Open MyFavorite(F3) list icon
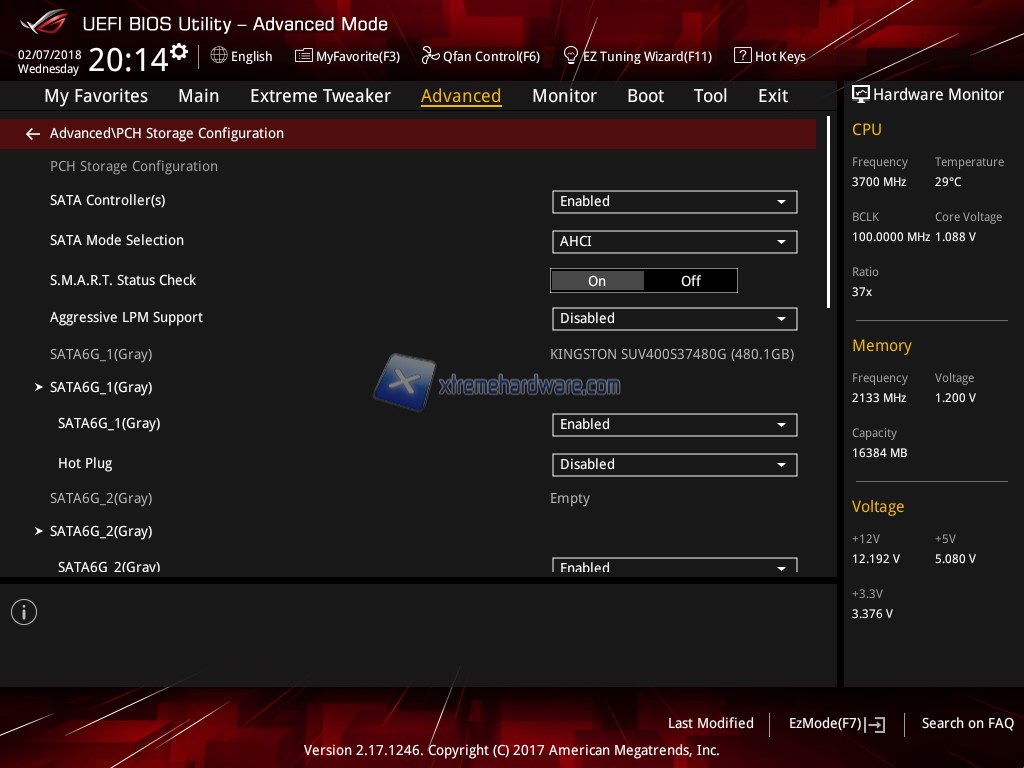This screenshot has height=768, width=1024. tap(304, 56)
